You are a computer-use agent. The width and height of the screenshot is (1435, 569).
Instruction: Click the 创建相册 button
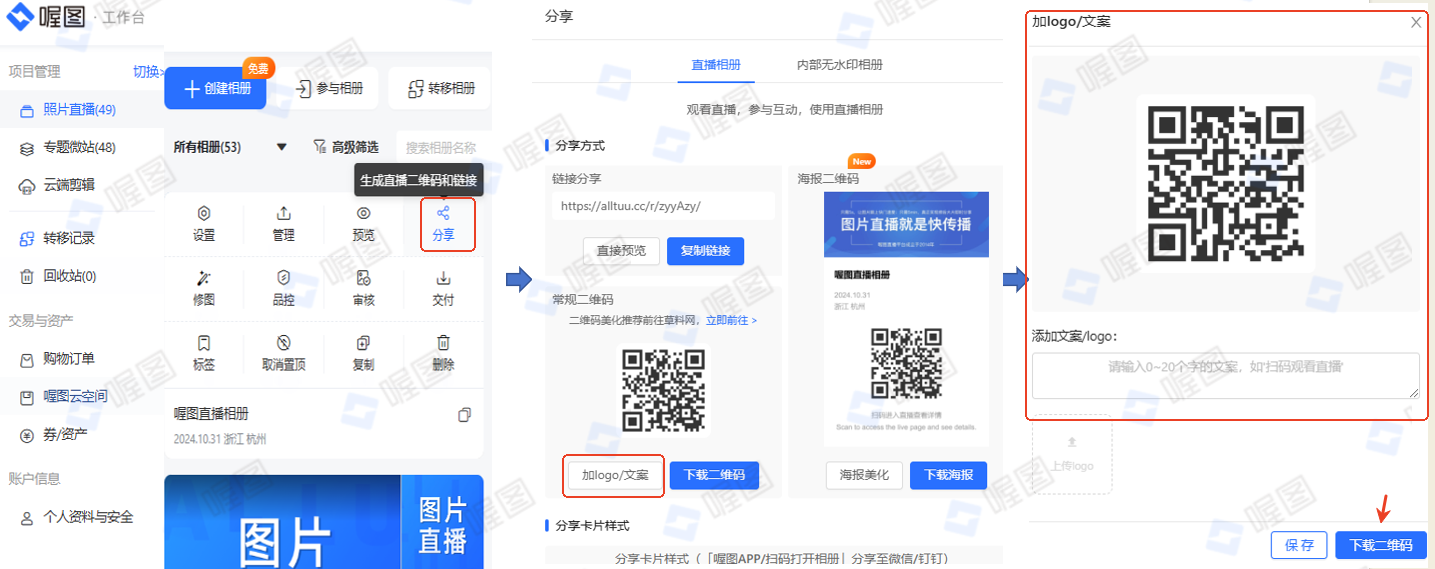tap(214, 89)
